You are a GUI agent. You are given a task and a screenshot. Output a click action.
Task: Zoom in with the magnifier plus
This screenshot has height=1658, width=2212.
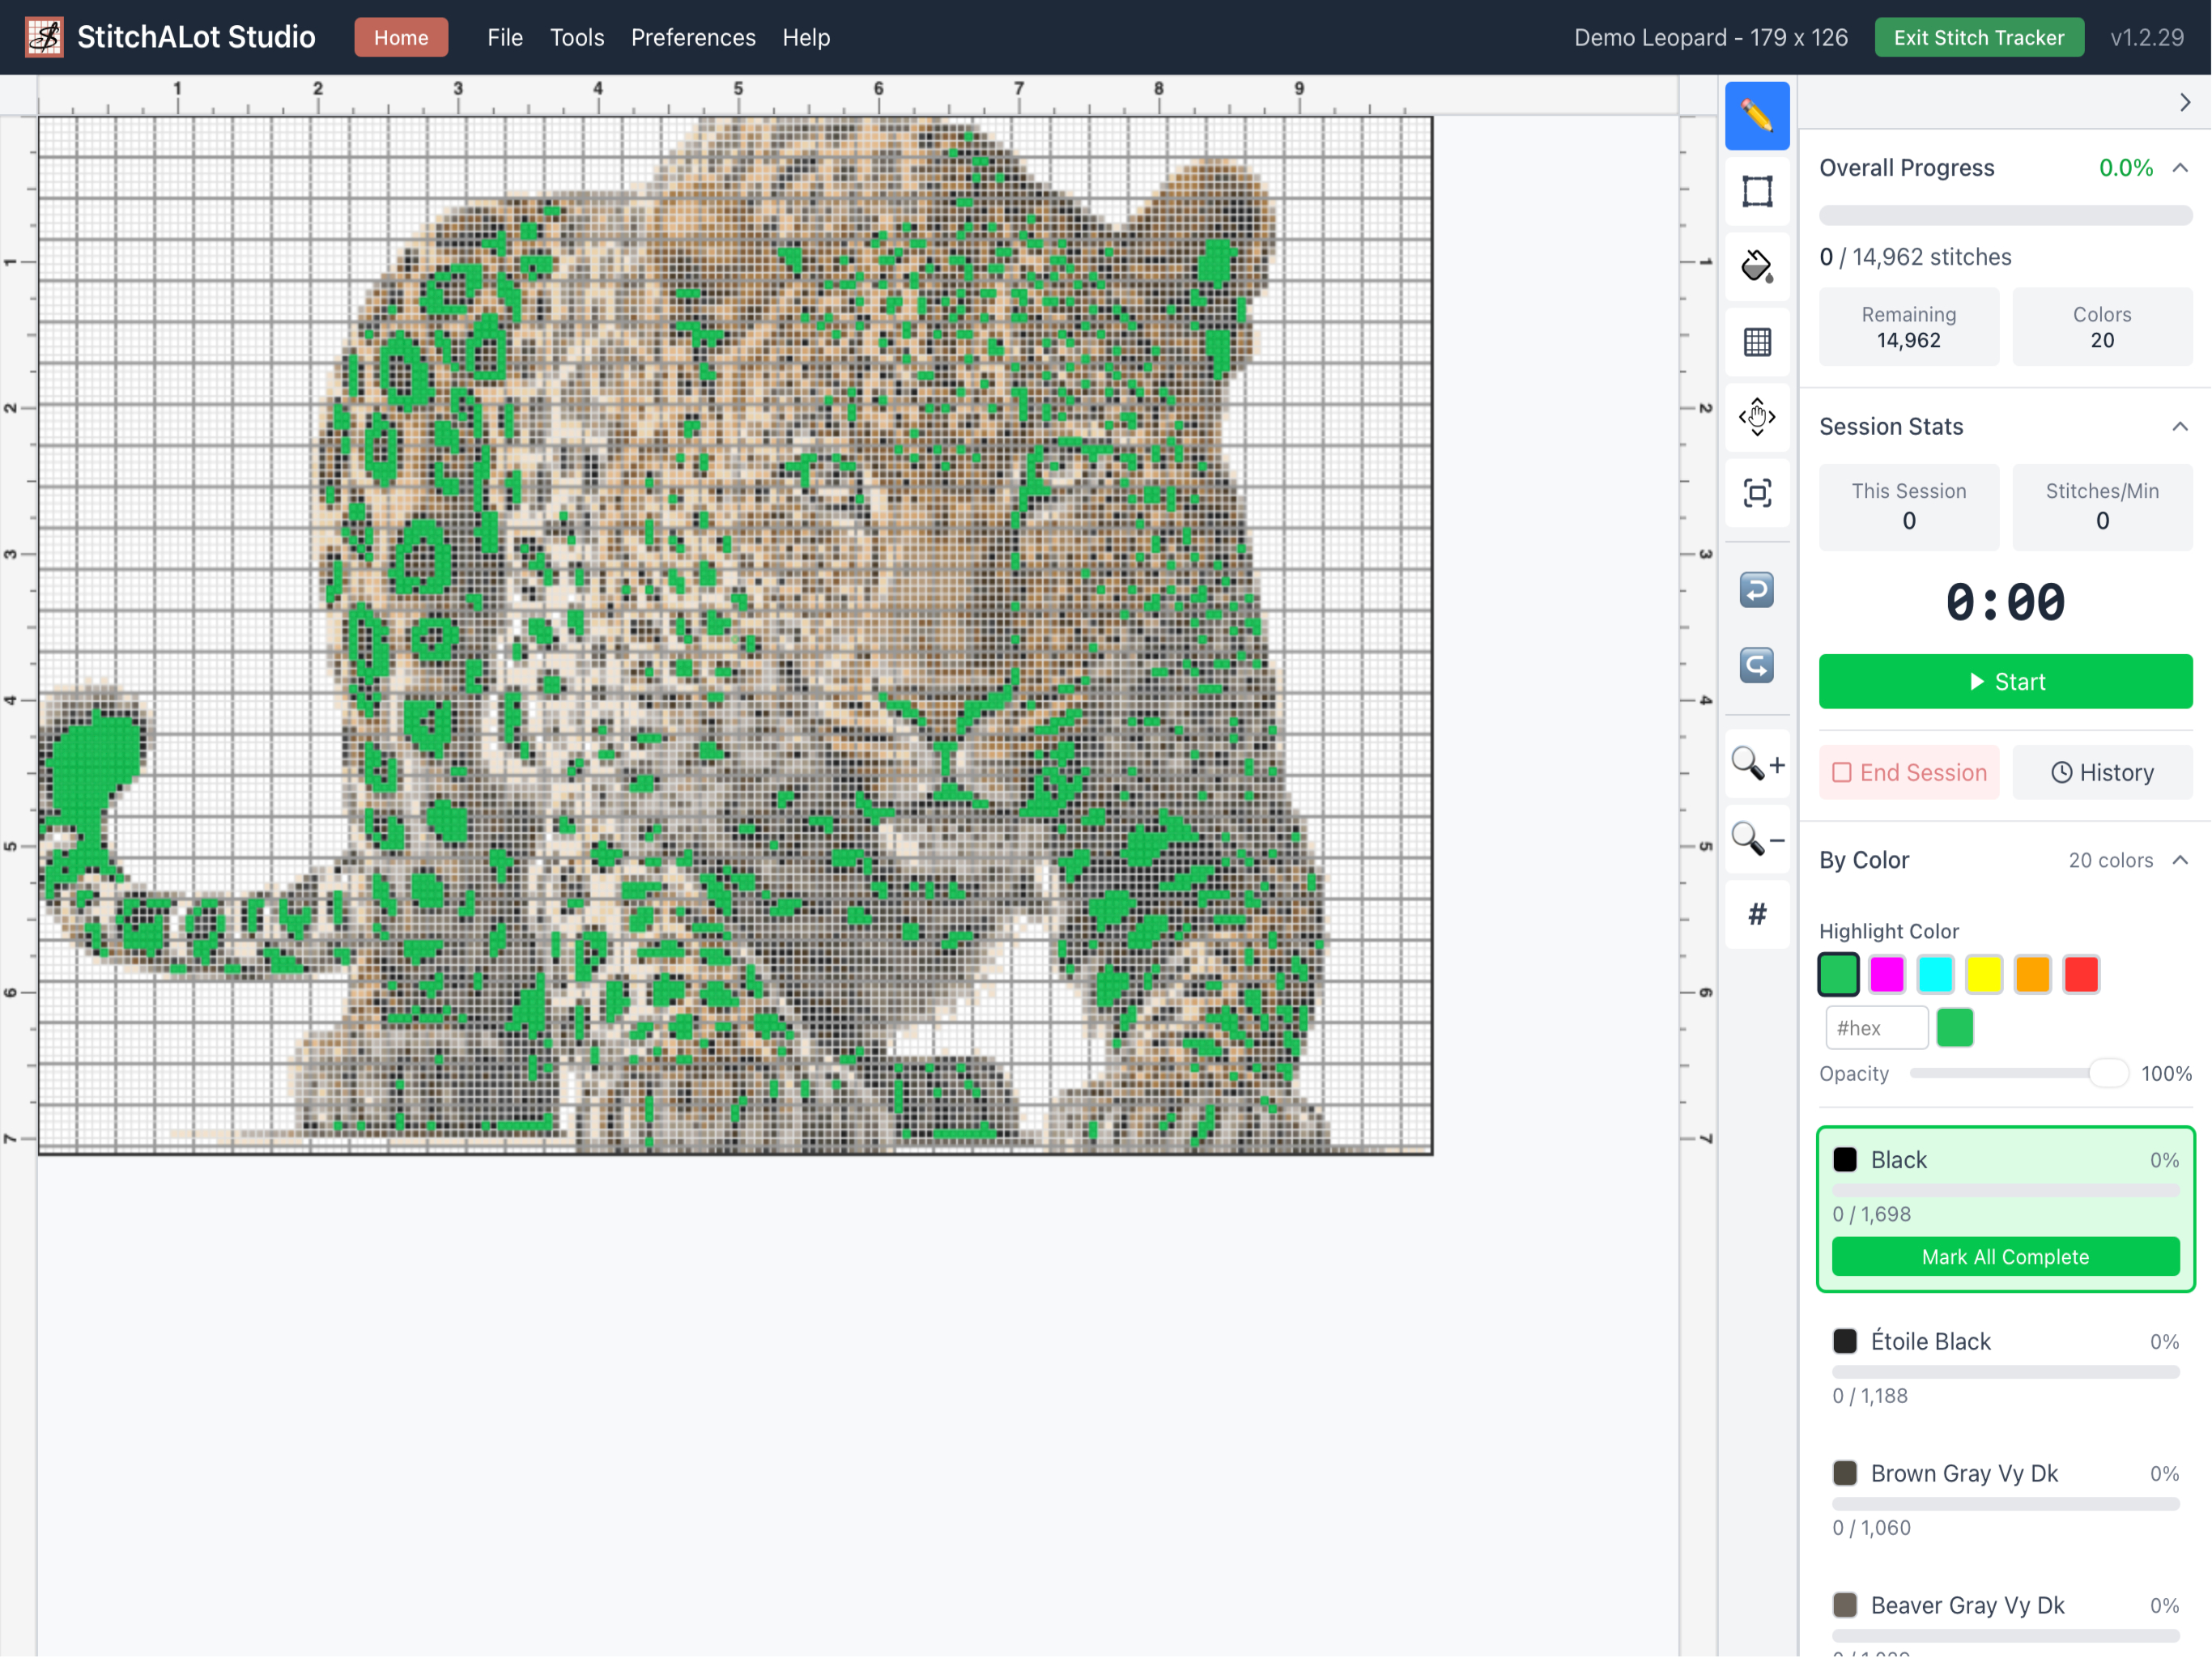(1757, 764)
